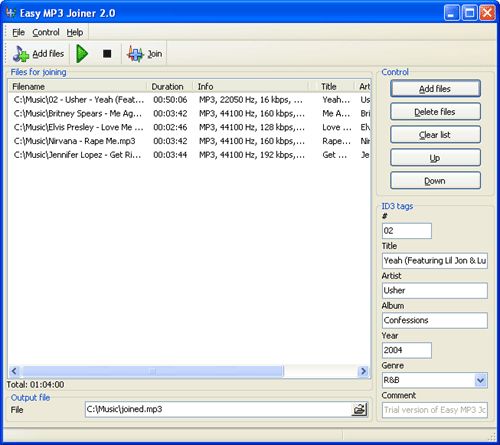Select the Elvis Presley file row
Screen dimensions: 500x445
pos(189,127)
